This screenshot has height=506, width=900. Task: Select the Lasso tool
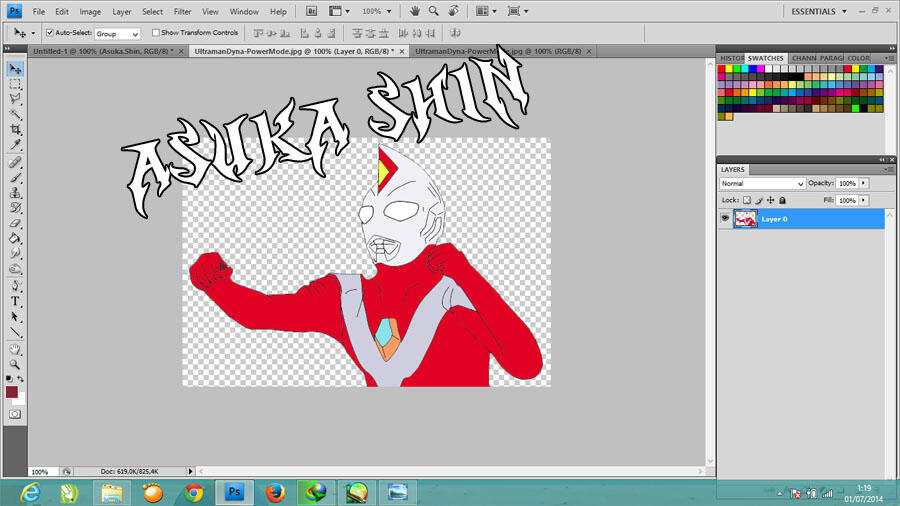15,99
